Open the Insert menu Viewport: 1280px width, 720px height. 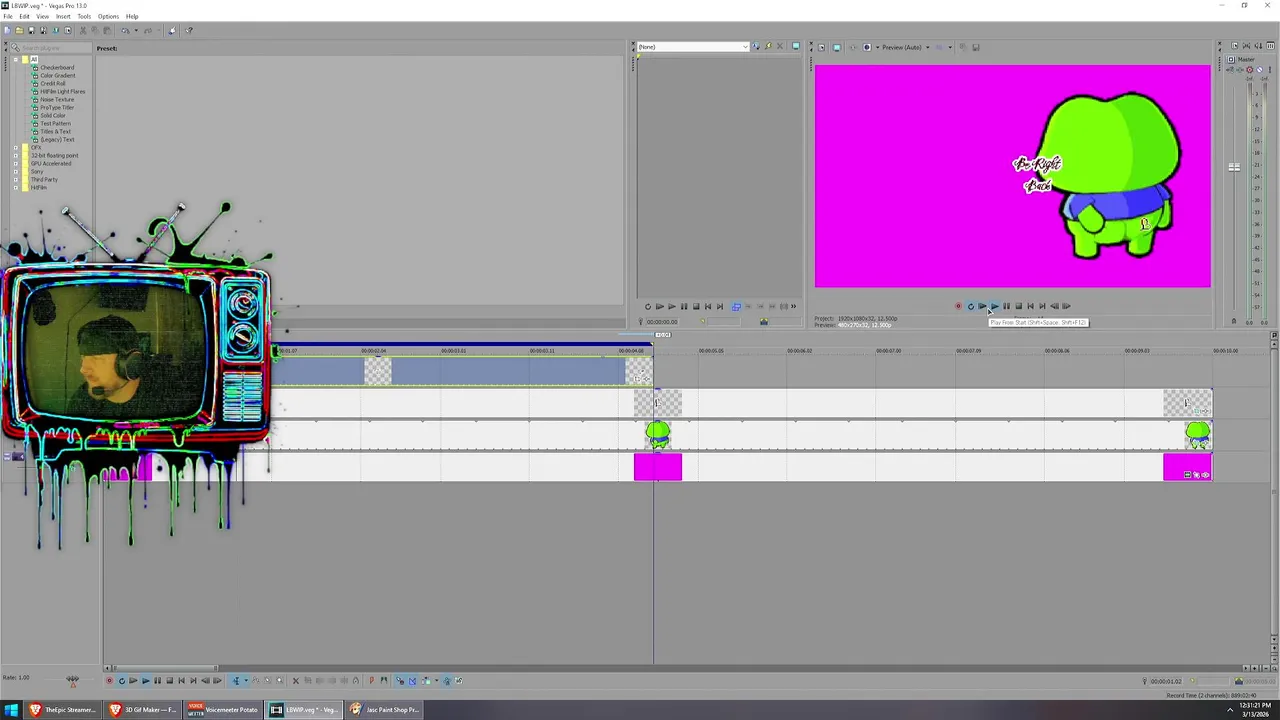(x=63, y=16)
